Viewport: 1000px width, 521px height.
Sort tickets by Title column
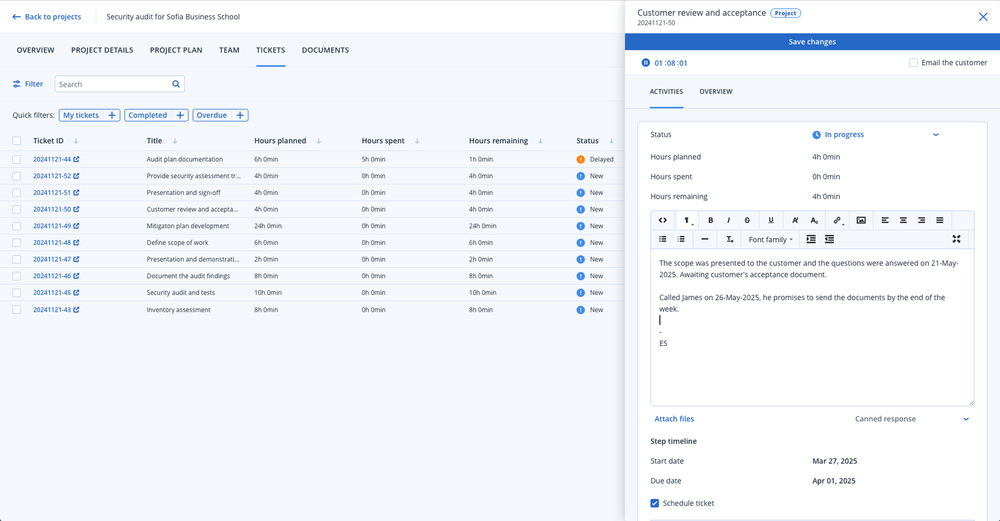point(175,141)
